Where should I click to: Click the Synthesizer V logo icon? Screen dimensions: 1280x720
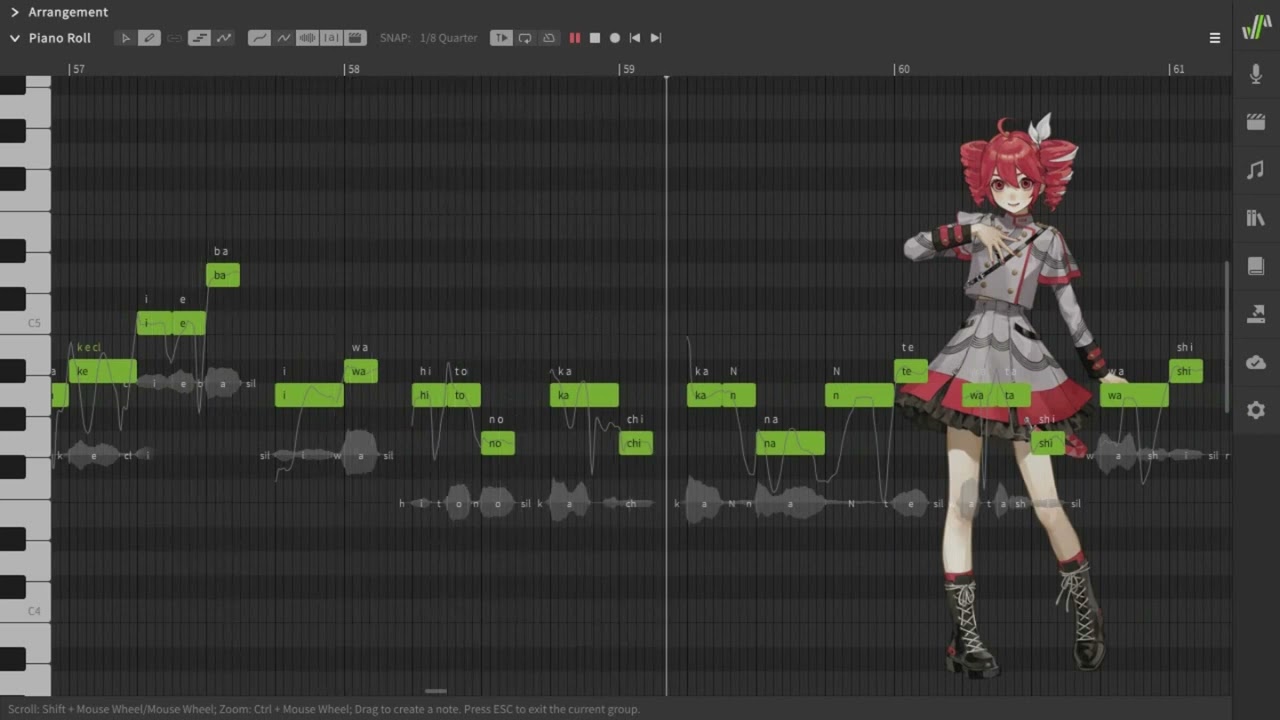1256,27
